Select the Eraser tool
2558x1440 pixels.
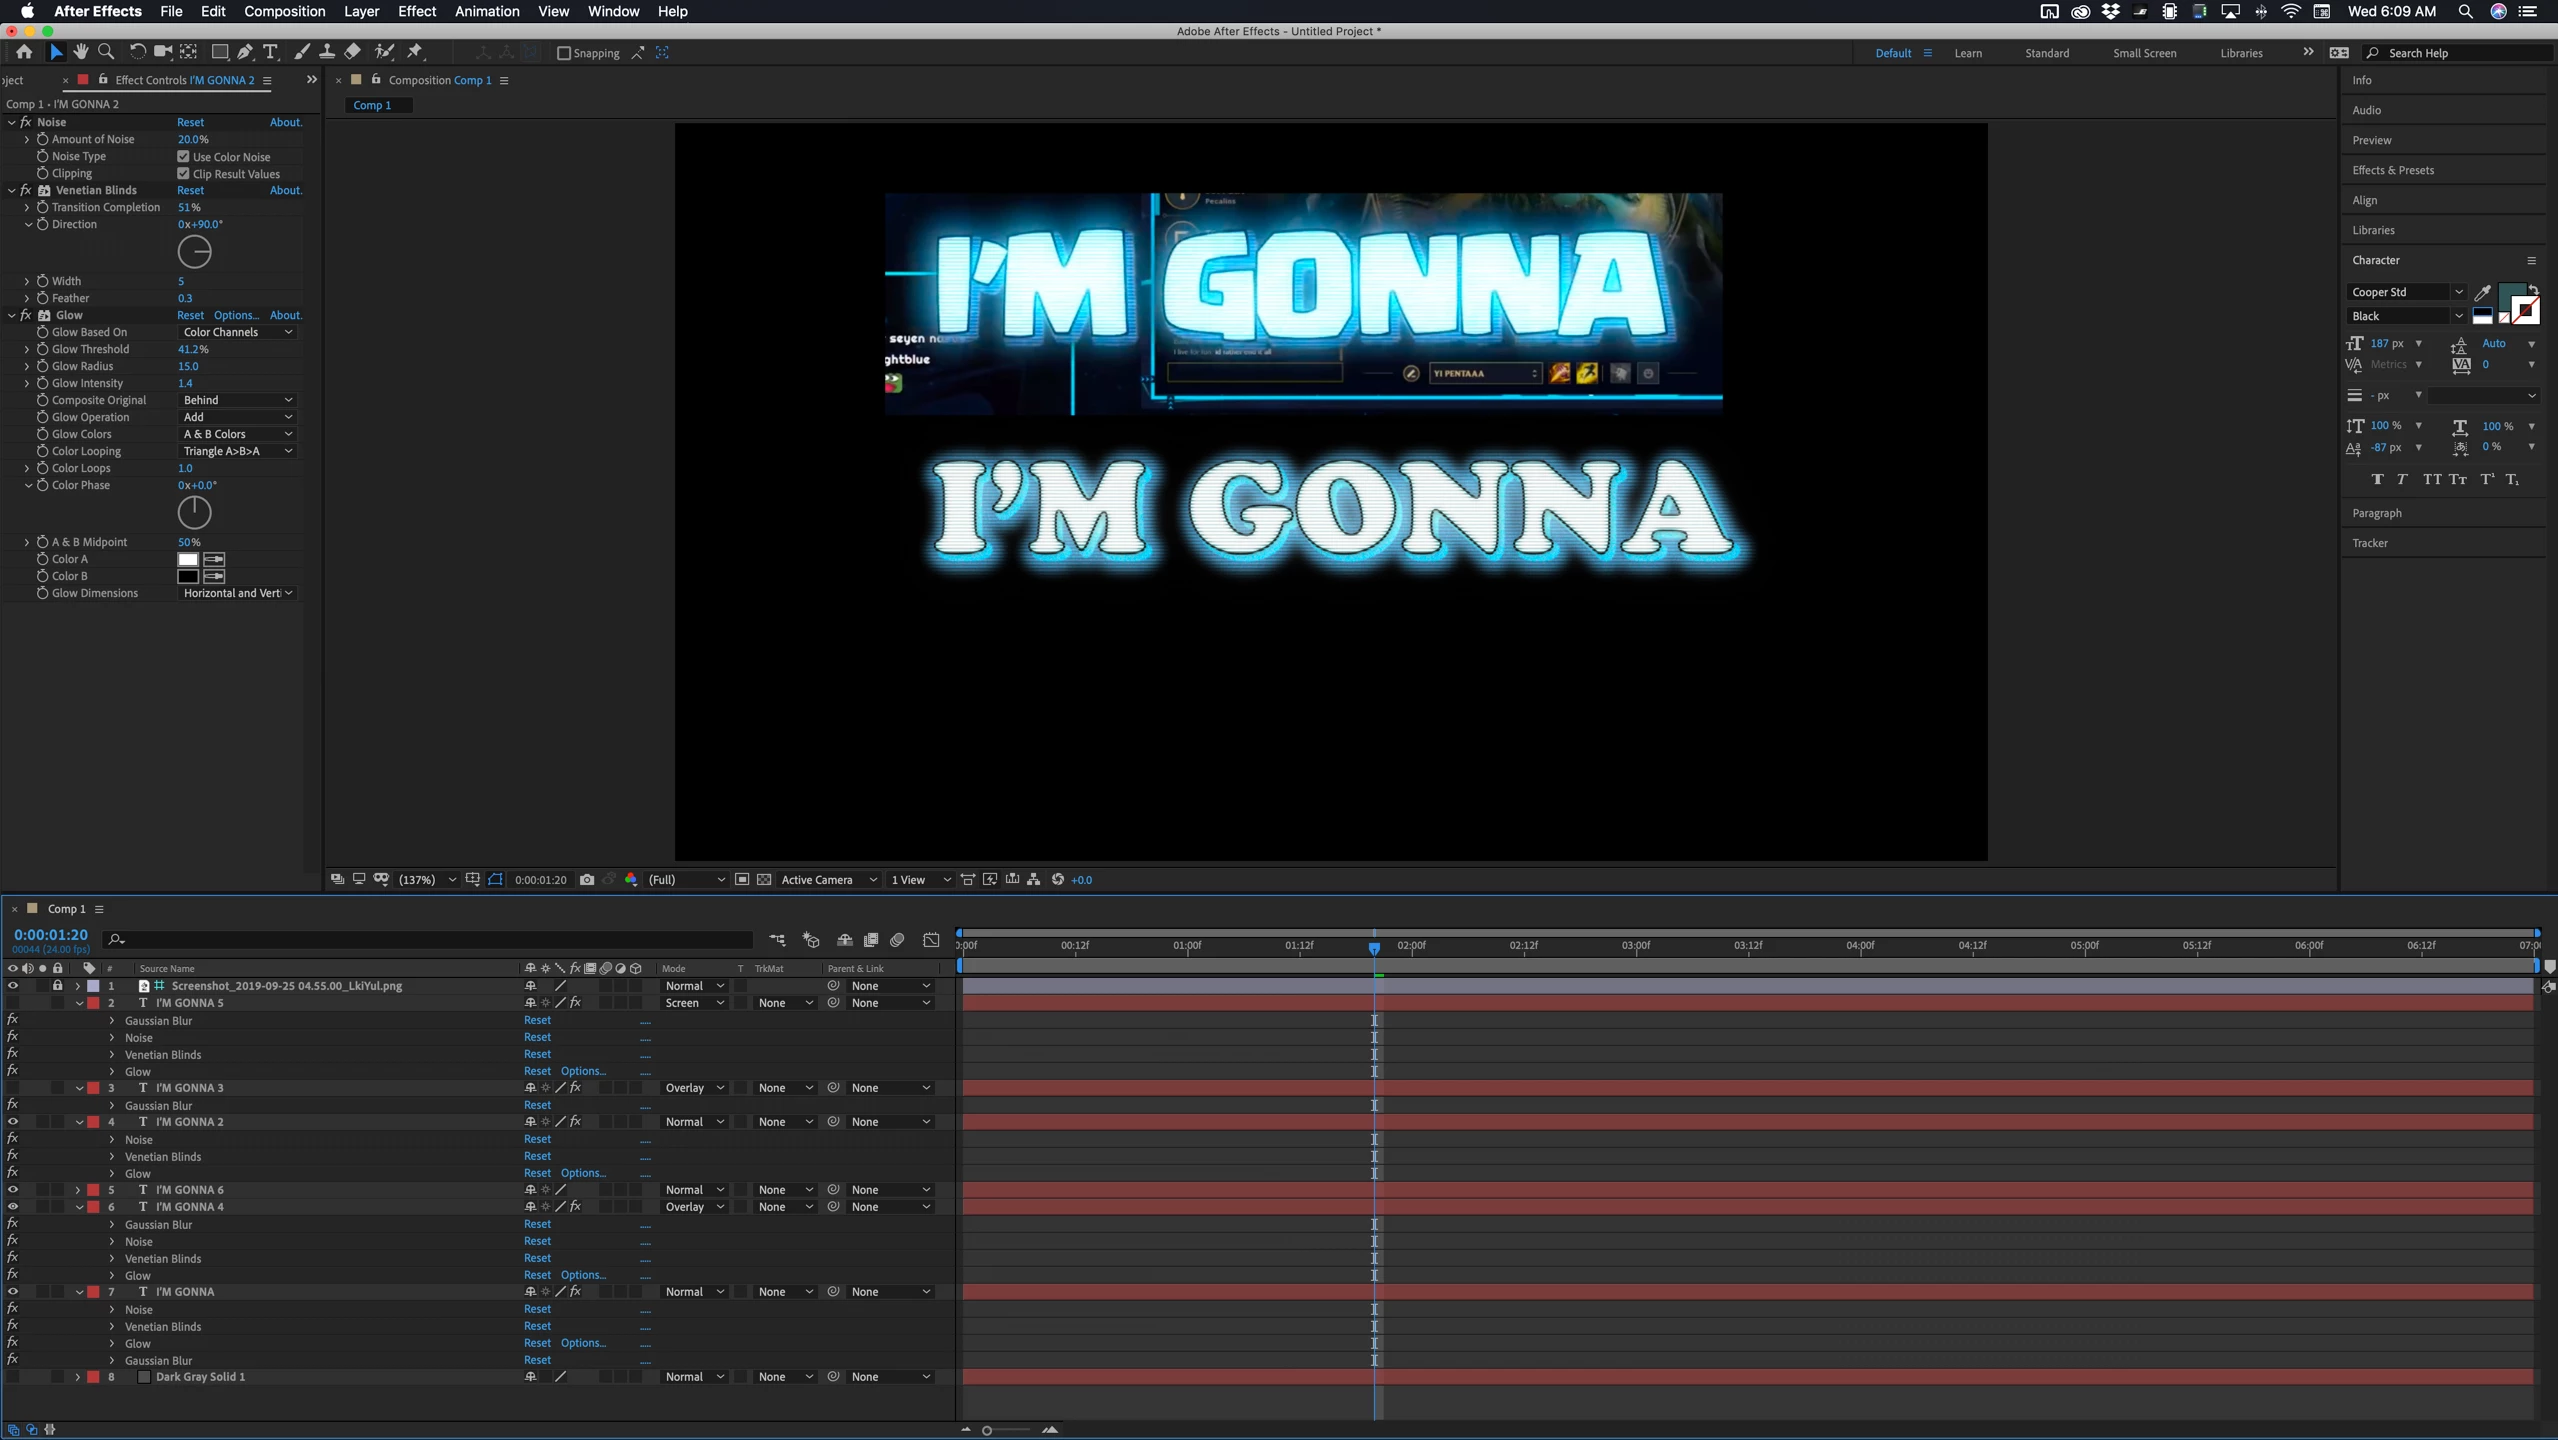pos(353,52)
